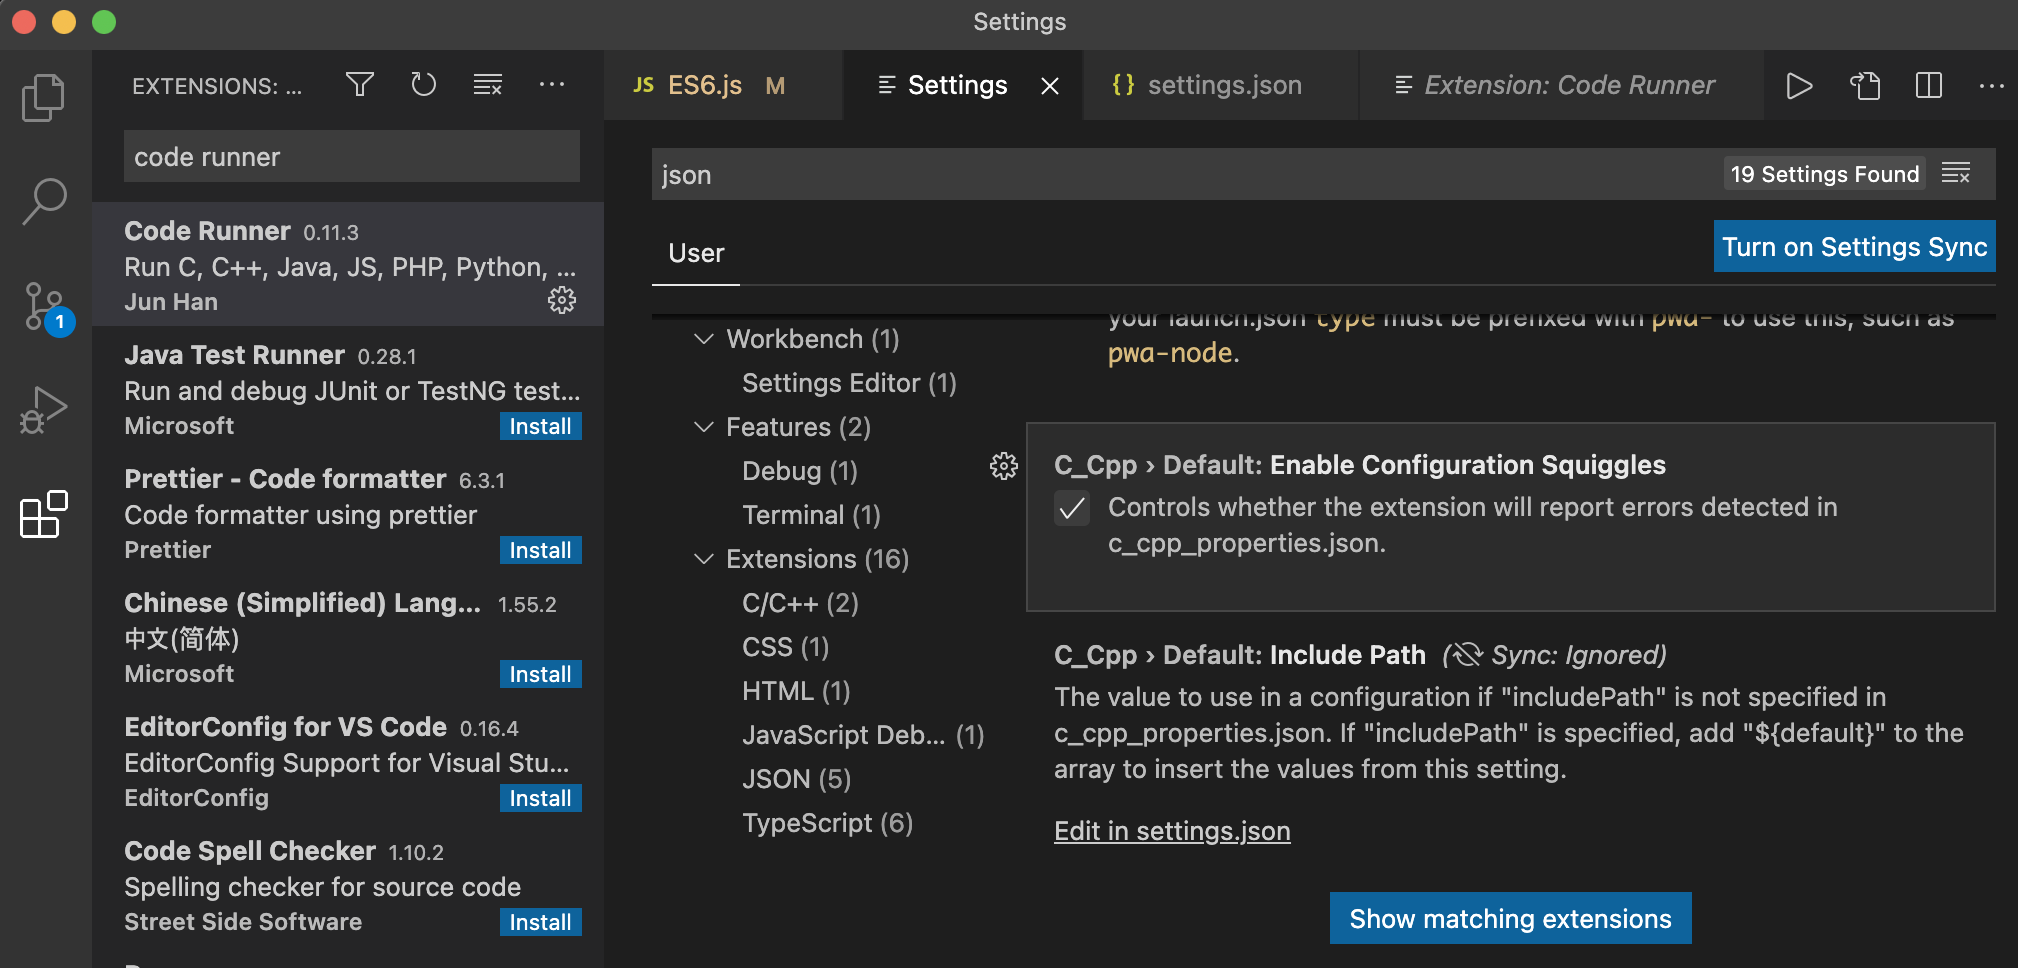Click 19 Settings Found badge
This screenshot has height=968, width=2018.
click(x=1825, y=174)
